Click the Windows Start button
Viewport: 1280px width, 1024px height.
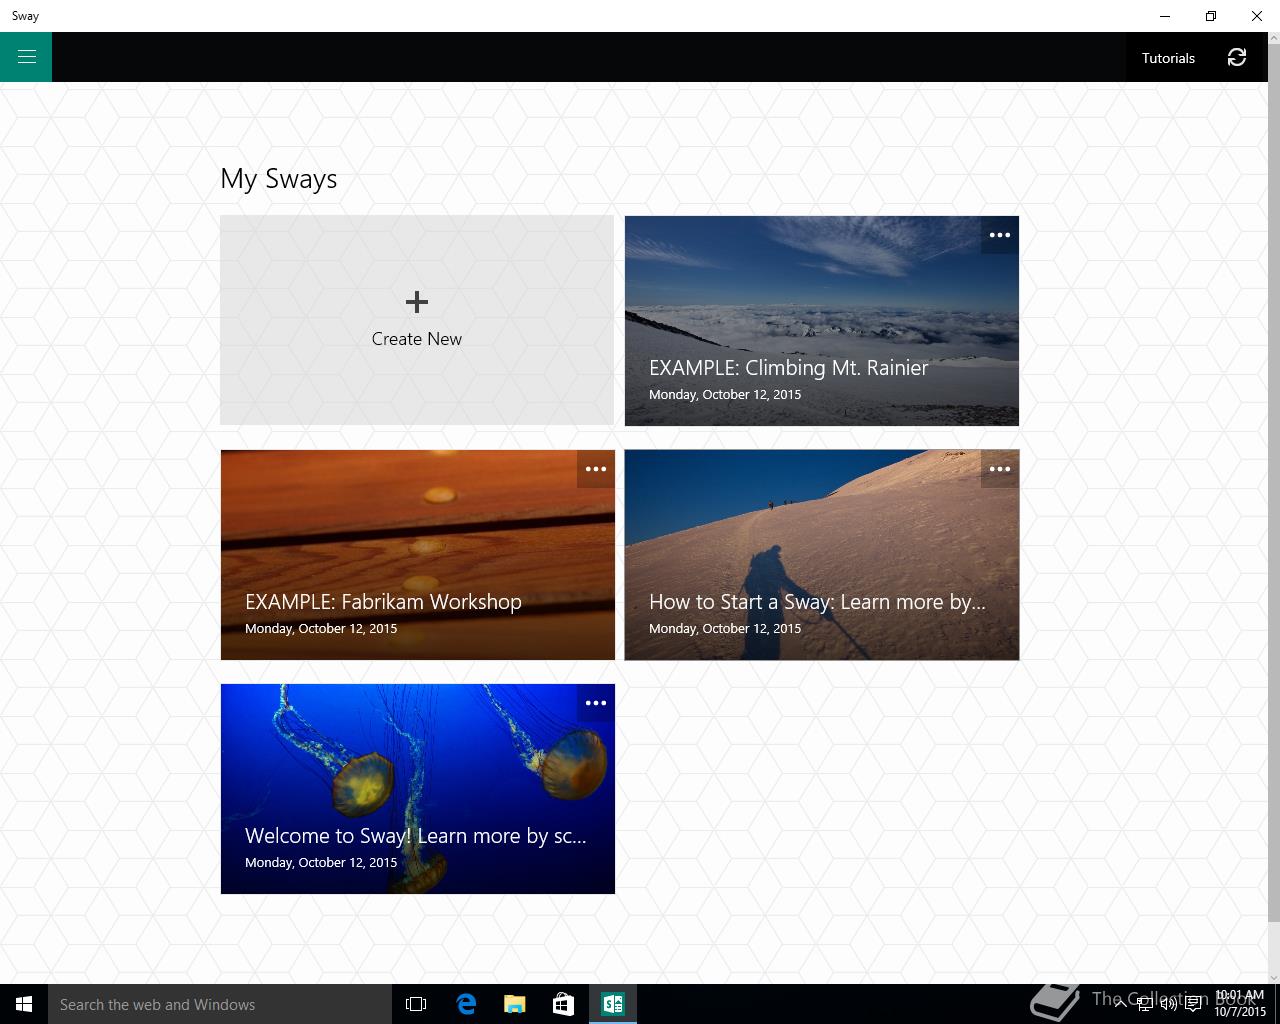24,1004
